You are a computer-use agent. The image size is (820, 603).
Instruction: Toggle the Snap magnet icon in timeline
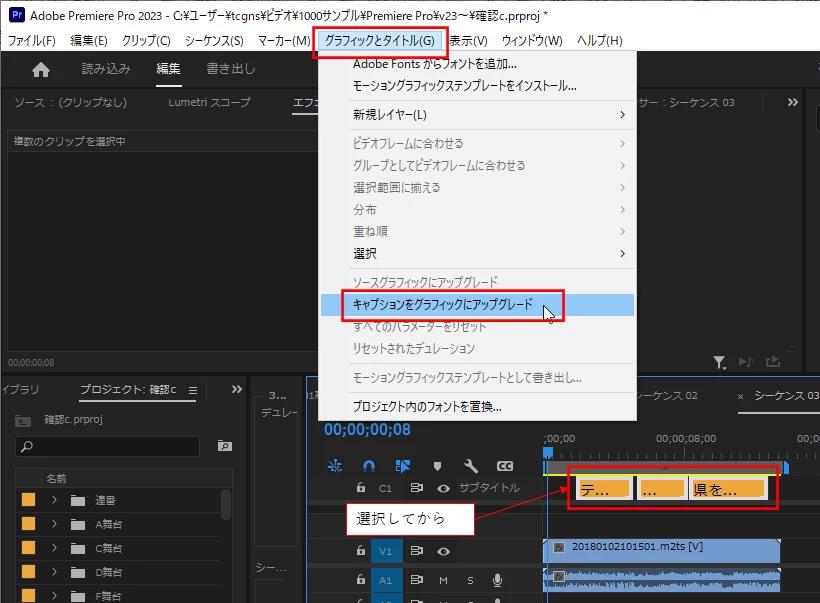pyautogui.click(x=369, y=465)
